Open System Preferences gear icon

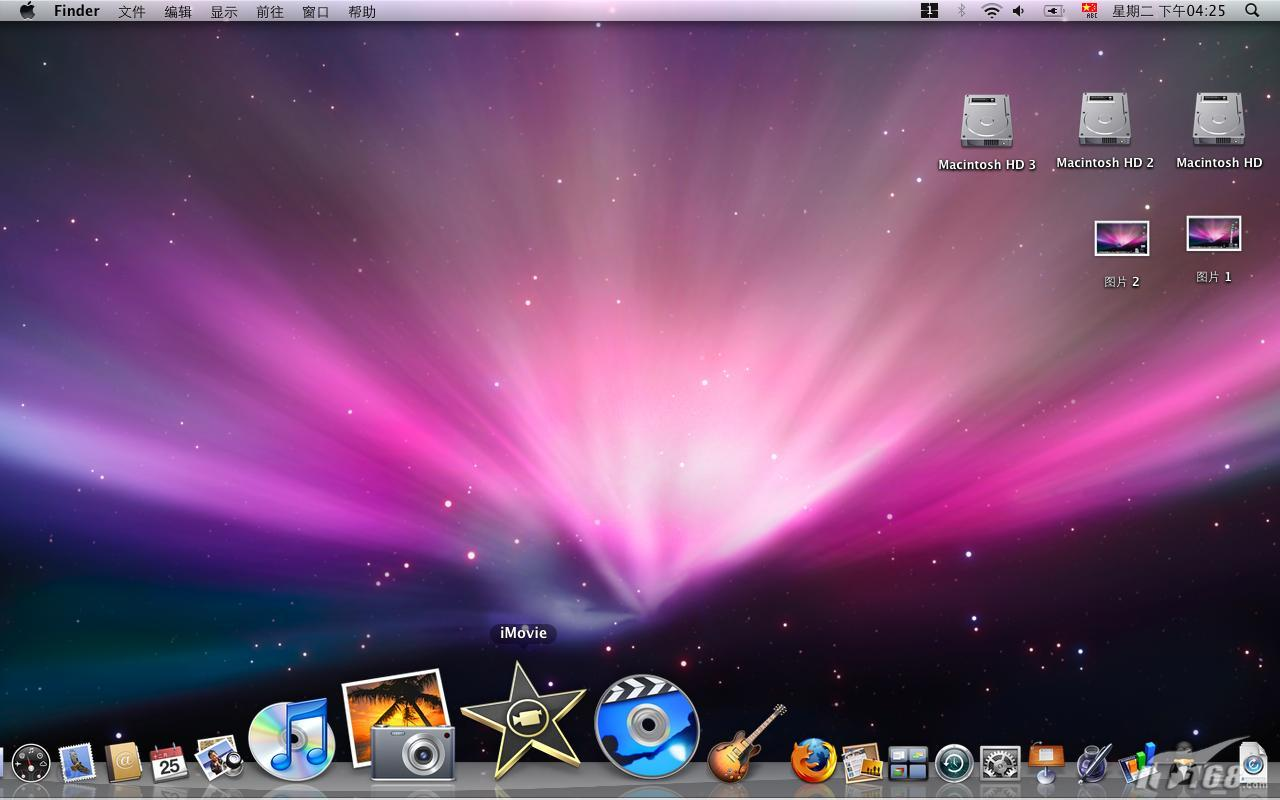[x=1000, y=764]
